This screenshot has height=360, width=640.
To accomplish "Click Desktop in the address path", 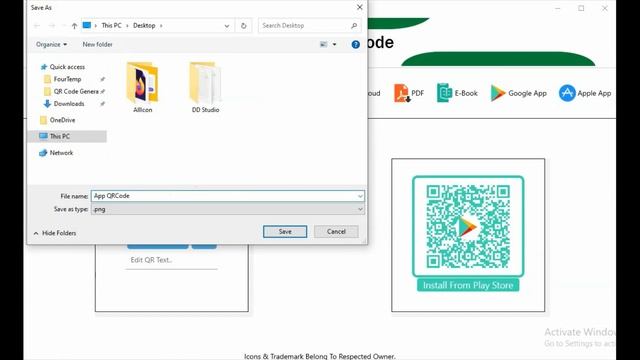I will coord(144,25).
